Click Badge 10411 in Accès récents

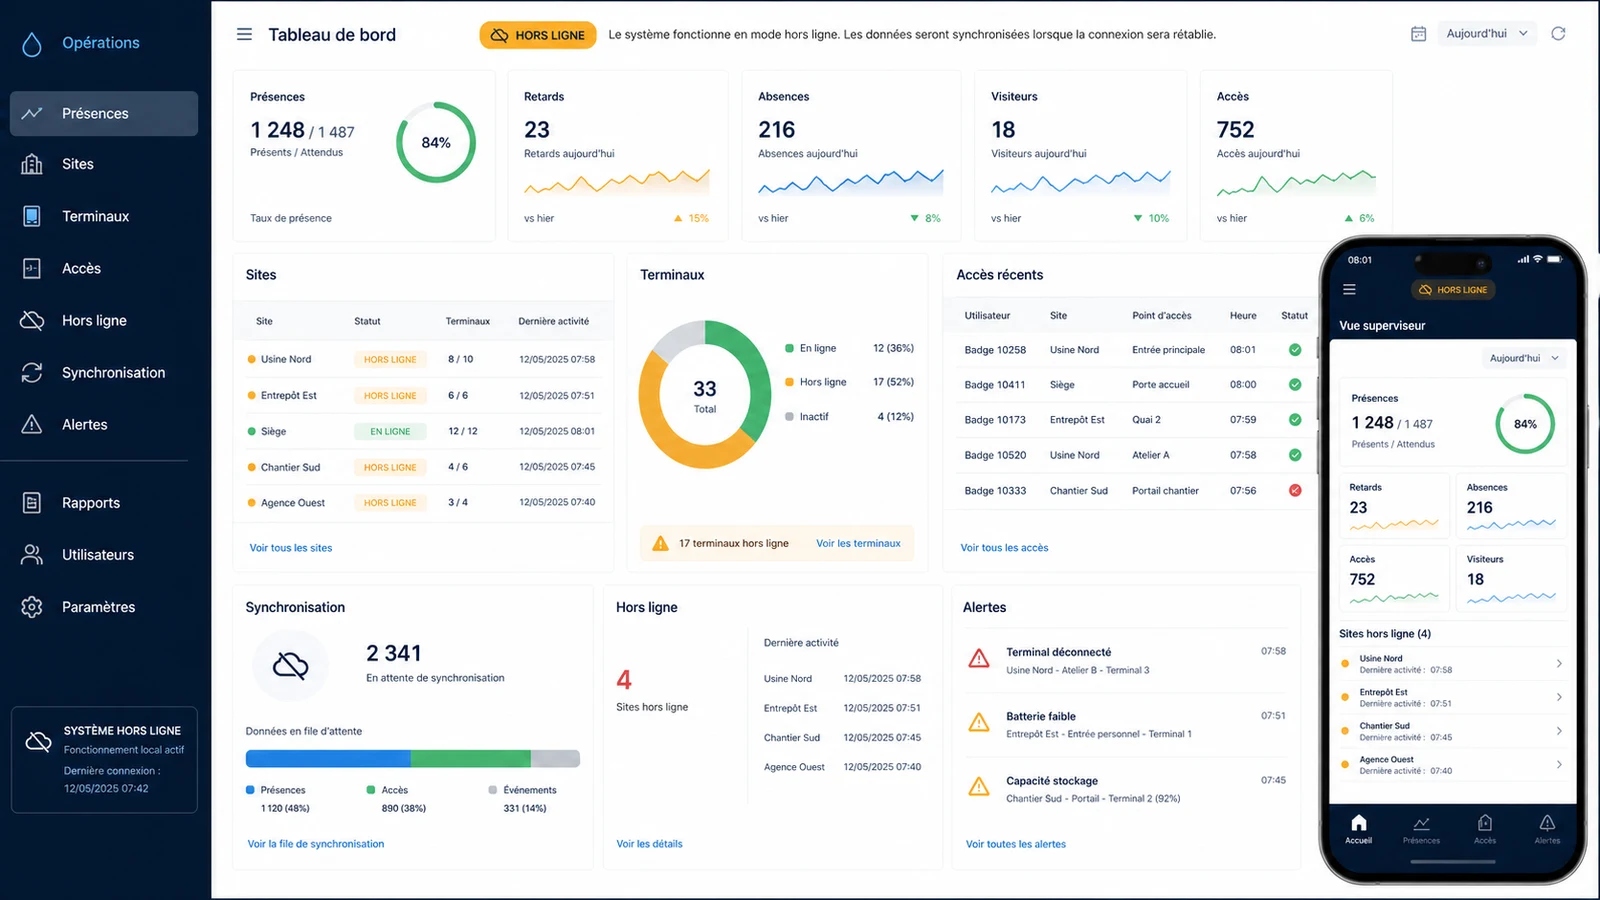[x=995, y=385]
